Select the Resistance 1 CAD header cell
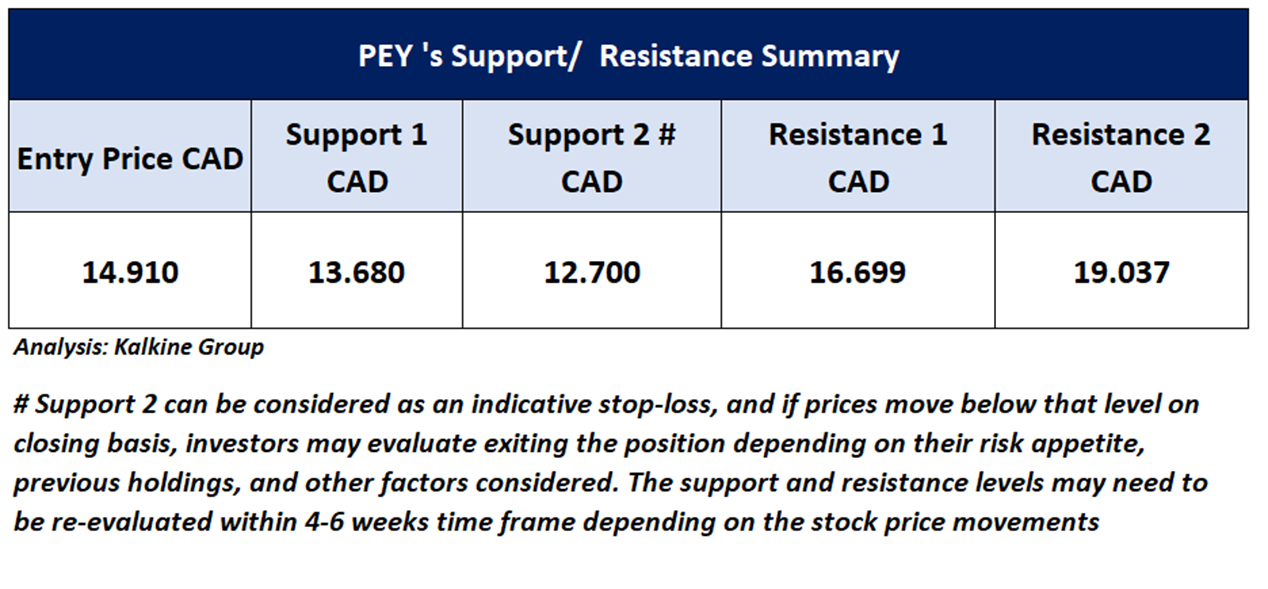Screen dimensions: 1268x589 pyautogui.click(x=858, y=156)
